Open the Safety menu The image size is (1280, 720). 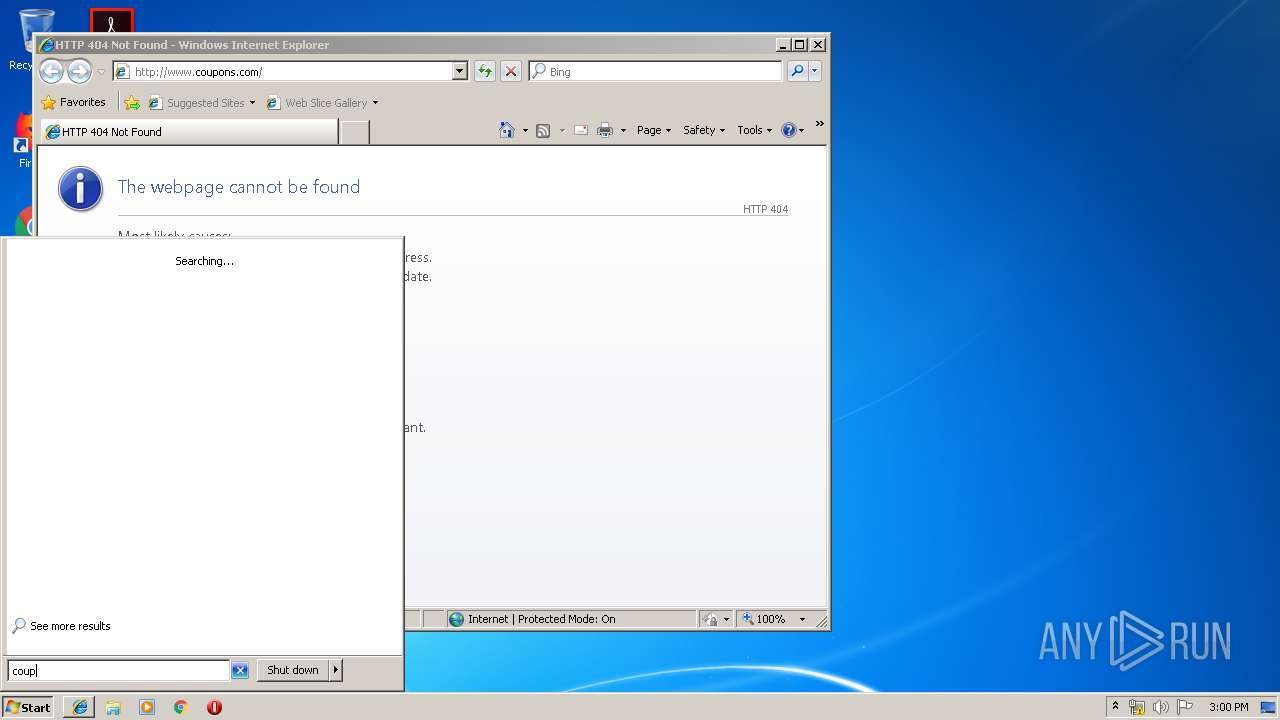point(704,130)
